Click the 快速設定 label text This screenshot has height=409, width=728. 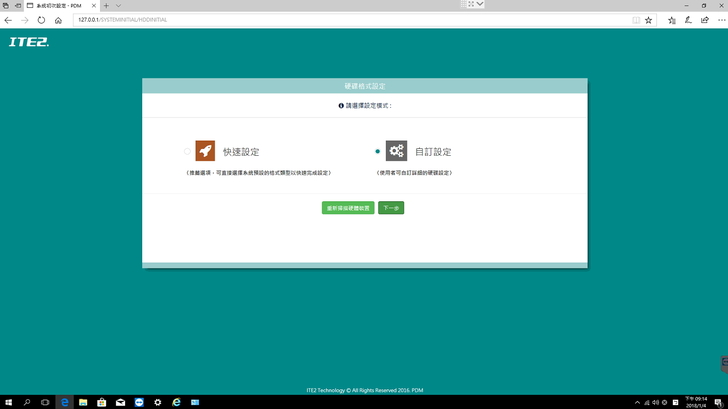[241, 152]
